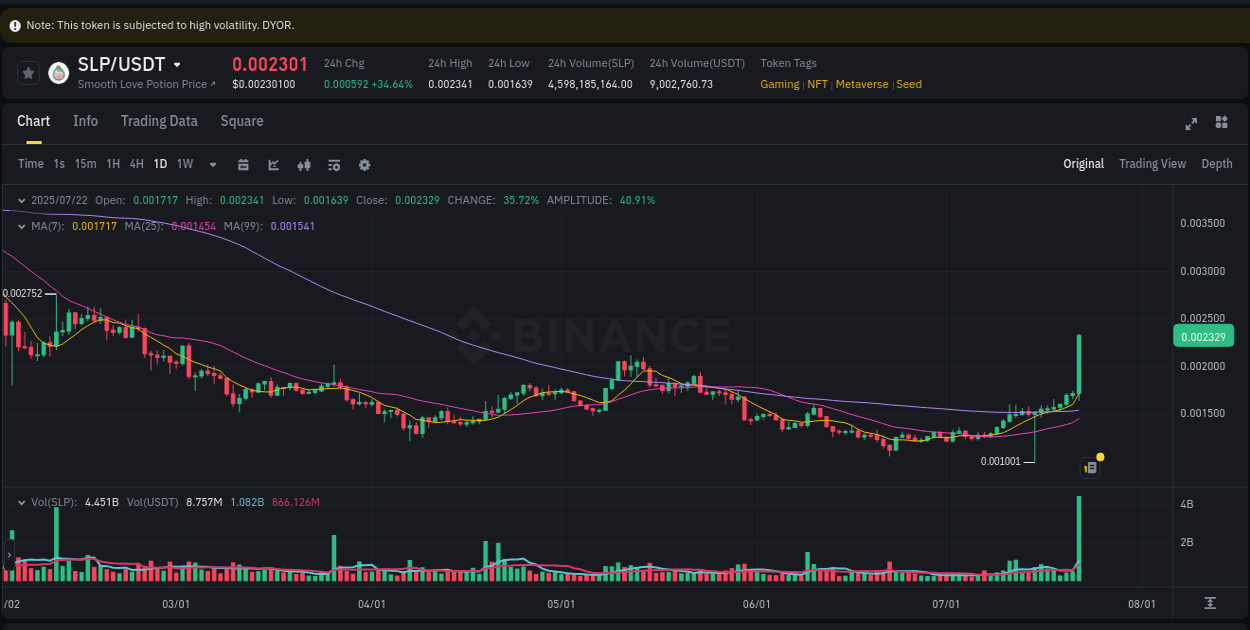Screen dimensions: 1250x630
Task: Switch to the Depth view
Action: pos(1217,163)
